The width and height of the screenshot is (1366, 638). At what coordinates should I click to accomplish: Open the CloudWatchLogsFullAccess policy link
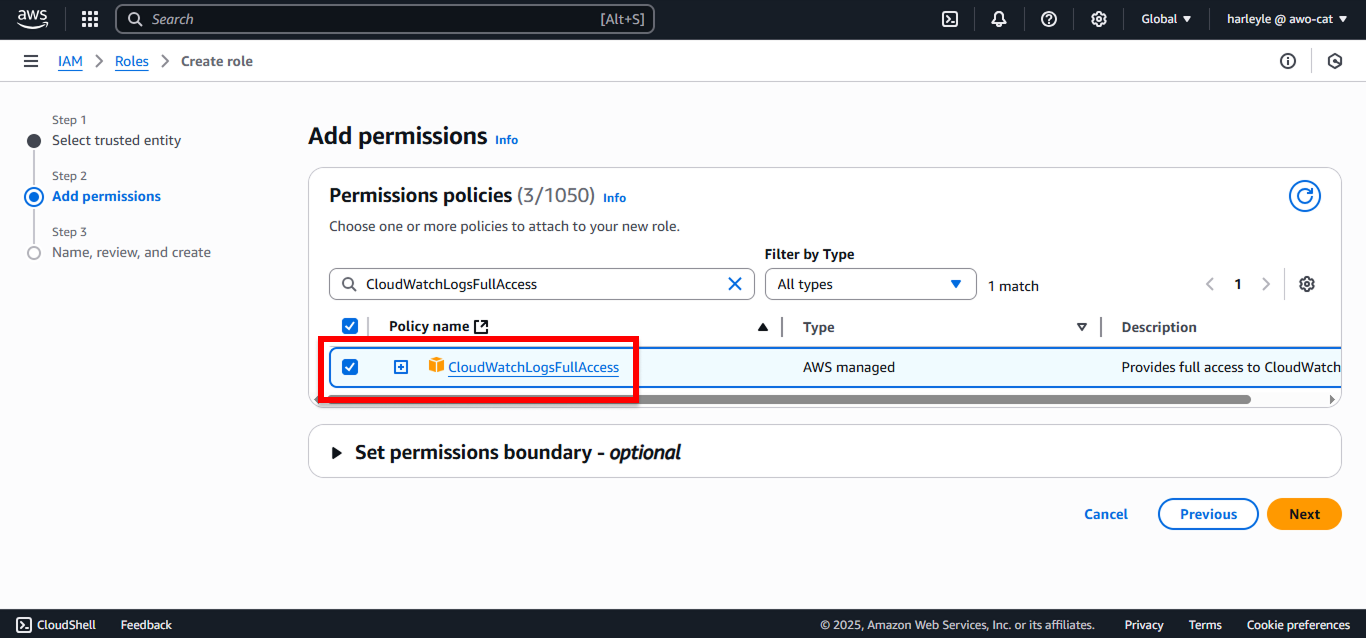533,367
